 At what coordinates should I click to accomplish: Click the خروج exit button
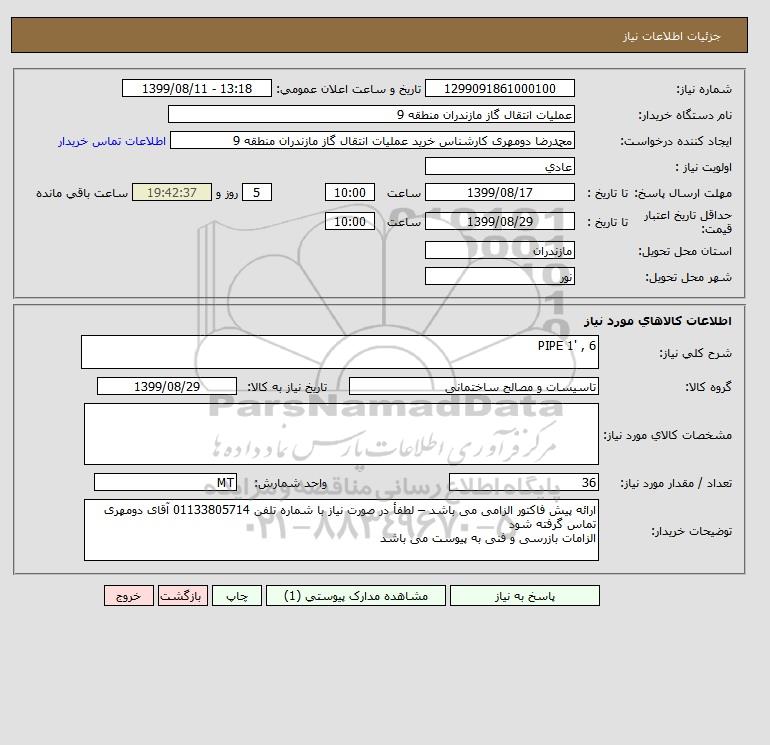129,596
